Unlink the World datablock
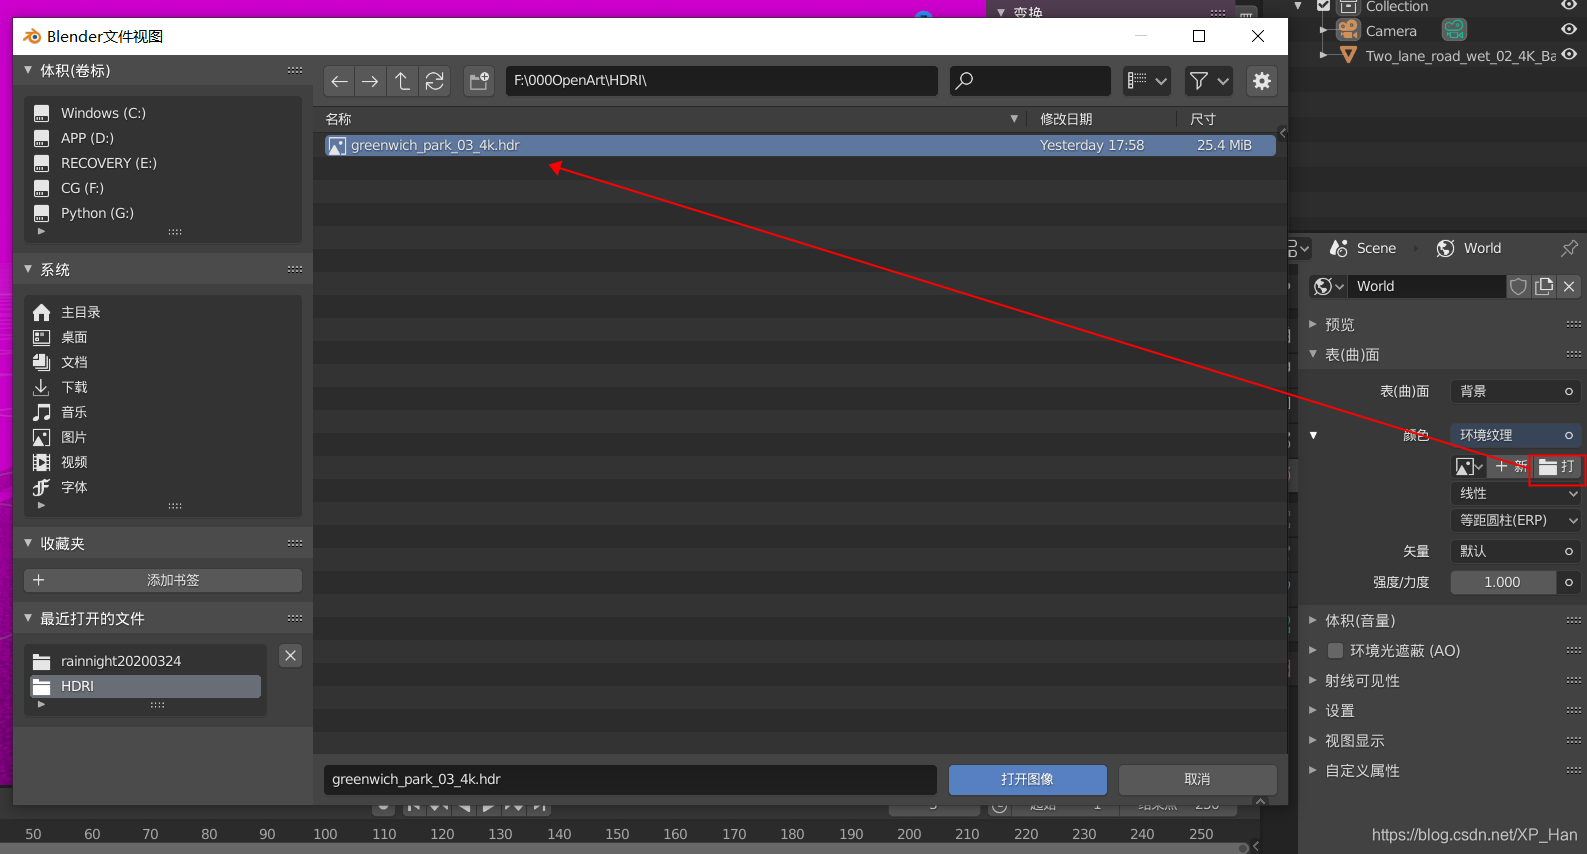 point(1569,287)
